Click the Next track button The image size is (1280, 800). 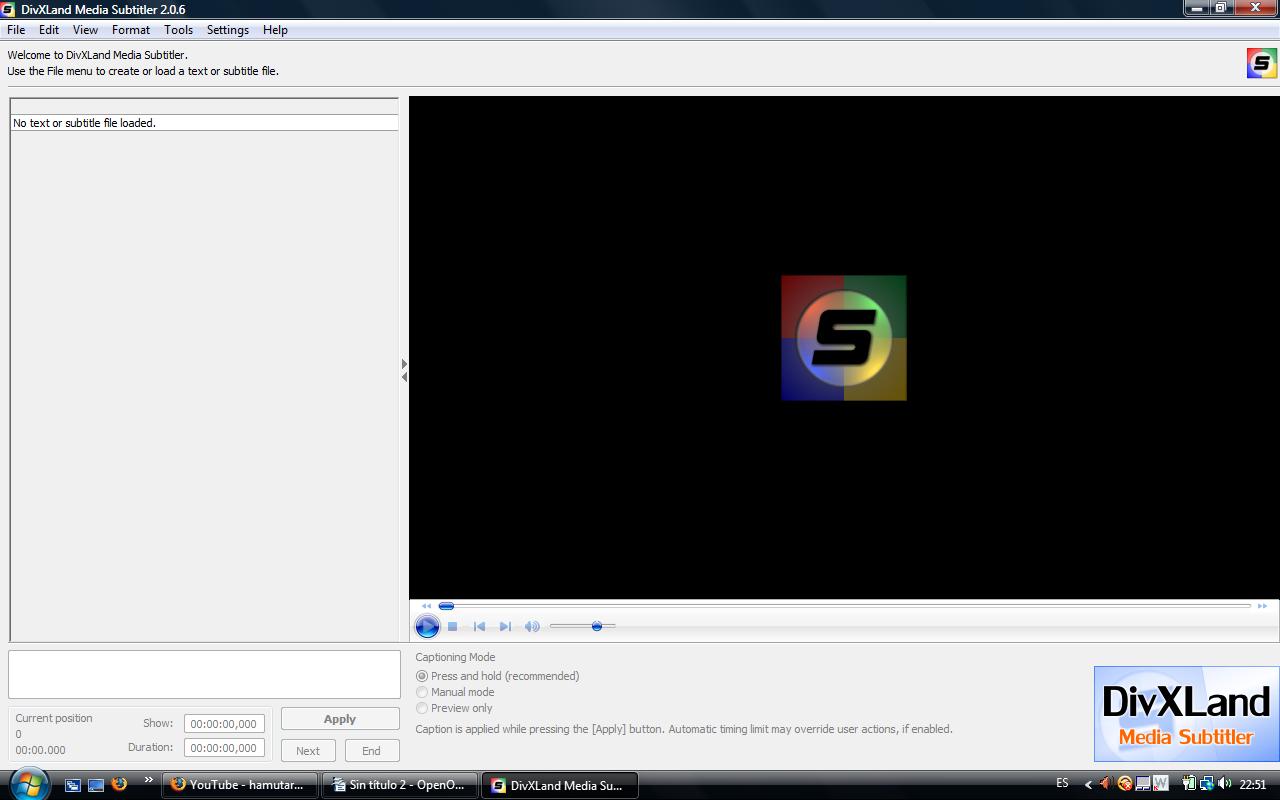click(x=505, y=626)
